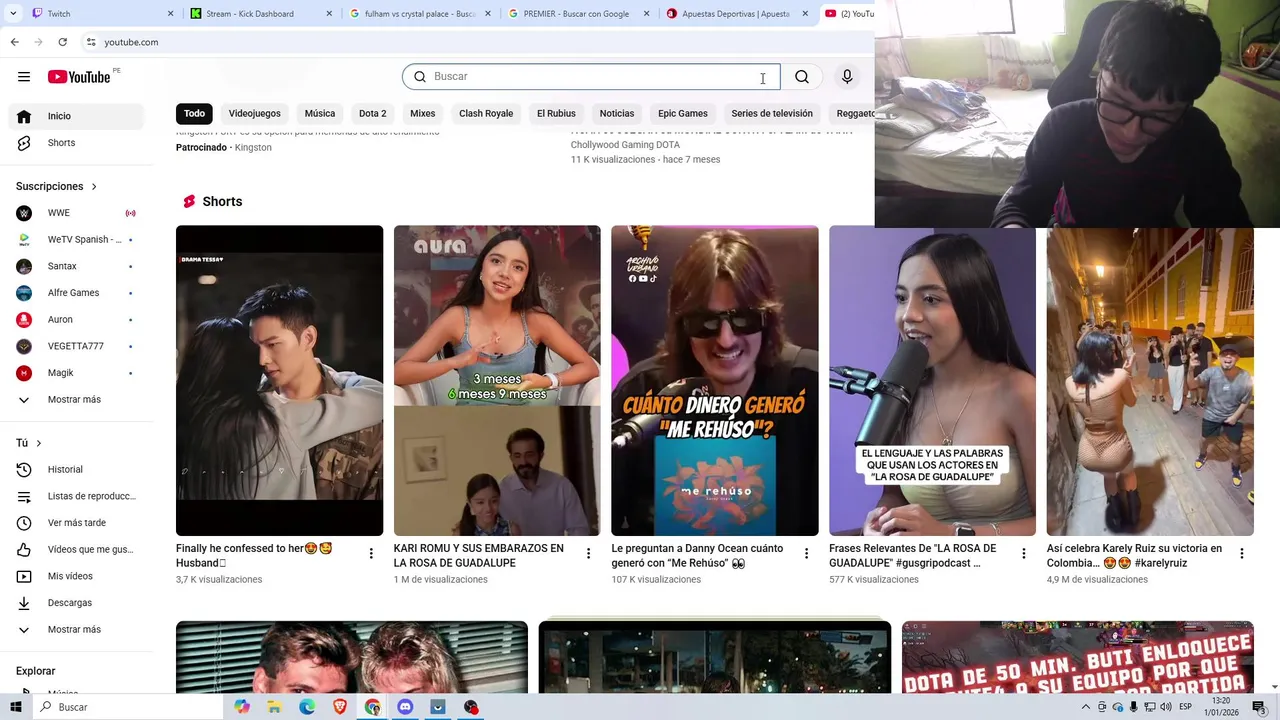Select the Noticias filter chip
The image size is (1280, 720).
click(617, 113)
